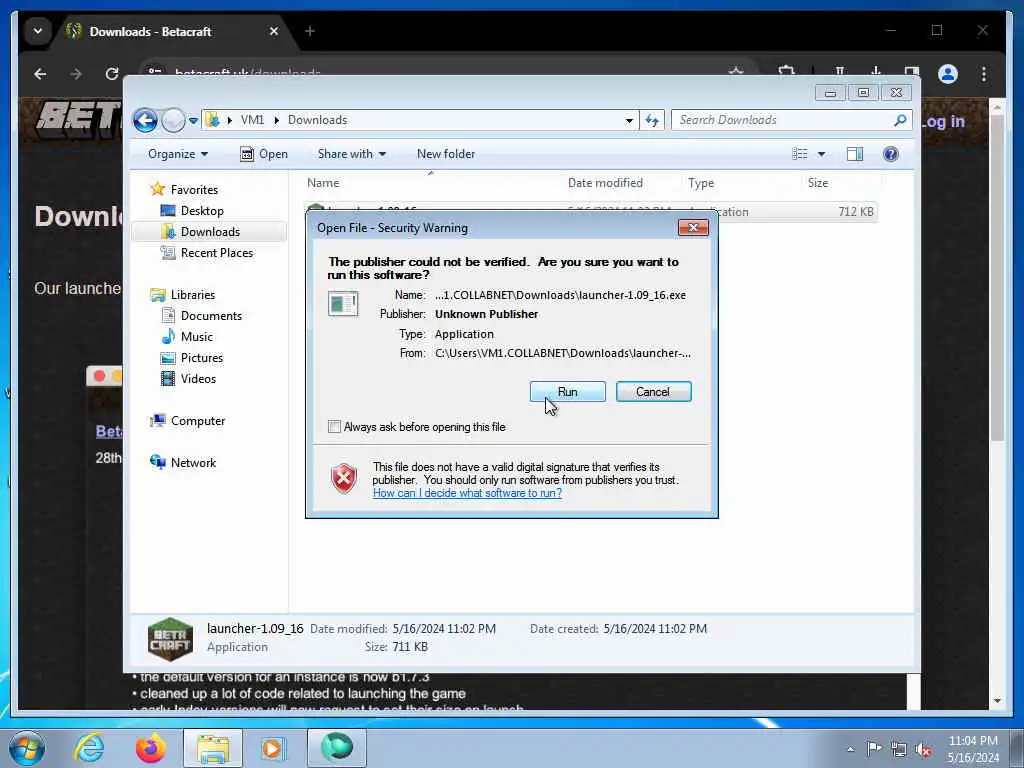Open How can I decide what software link
Screen dimensions: 1024x768
(467, 493)
